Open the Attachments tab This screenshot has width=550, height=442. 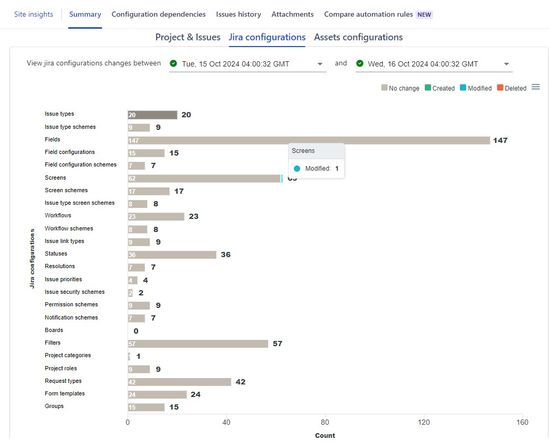tap(293, 14)
